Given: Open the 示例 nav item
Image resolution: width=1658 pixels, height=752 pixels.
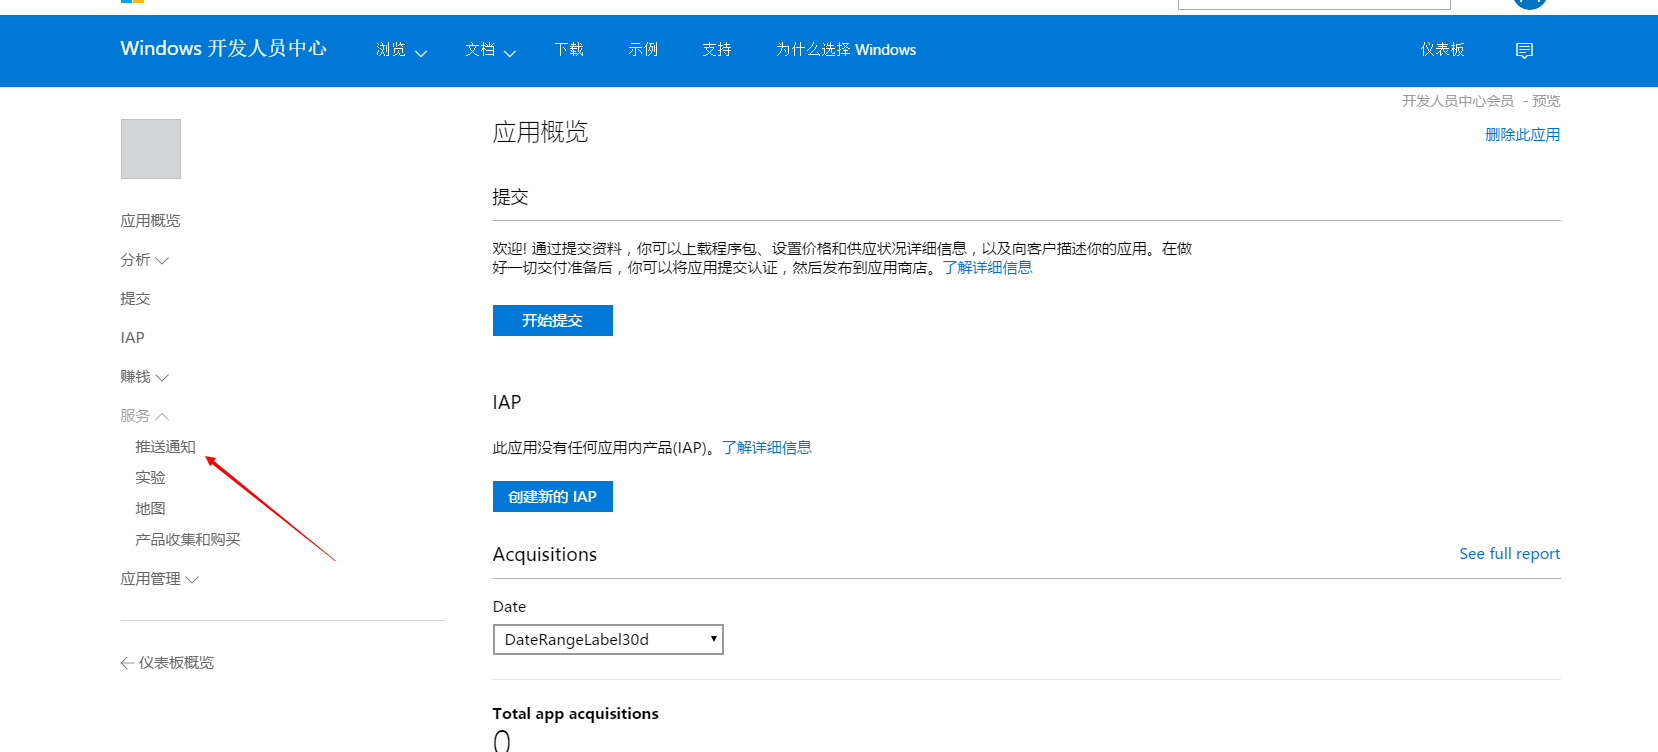Looking at the screenshot, I should 643,50.
